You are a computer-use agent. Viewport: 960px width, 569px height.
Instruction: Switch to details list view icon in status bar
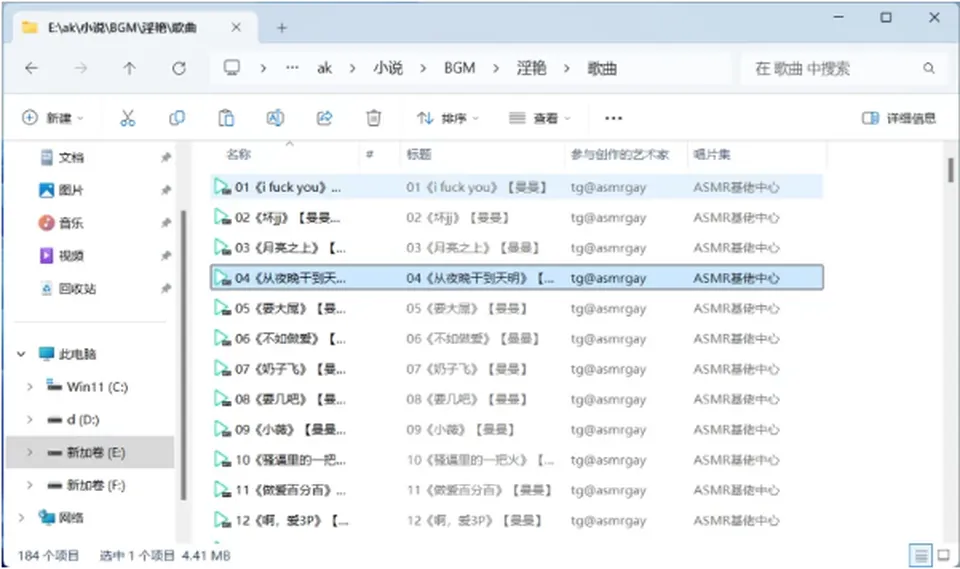tap(920, 556)
